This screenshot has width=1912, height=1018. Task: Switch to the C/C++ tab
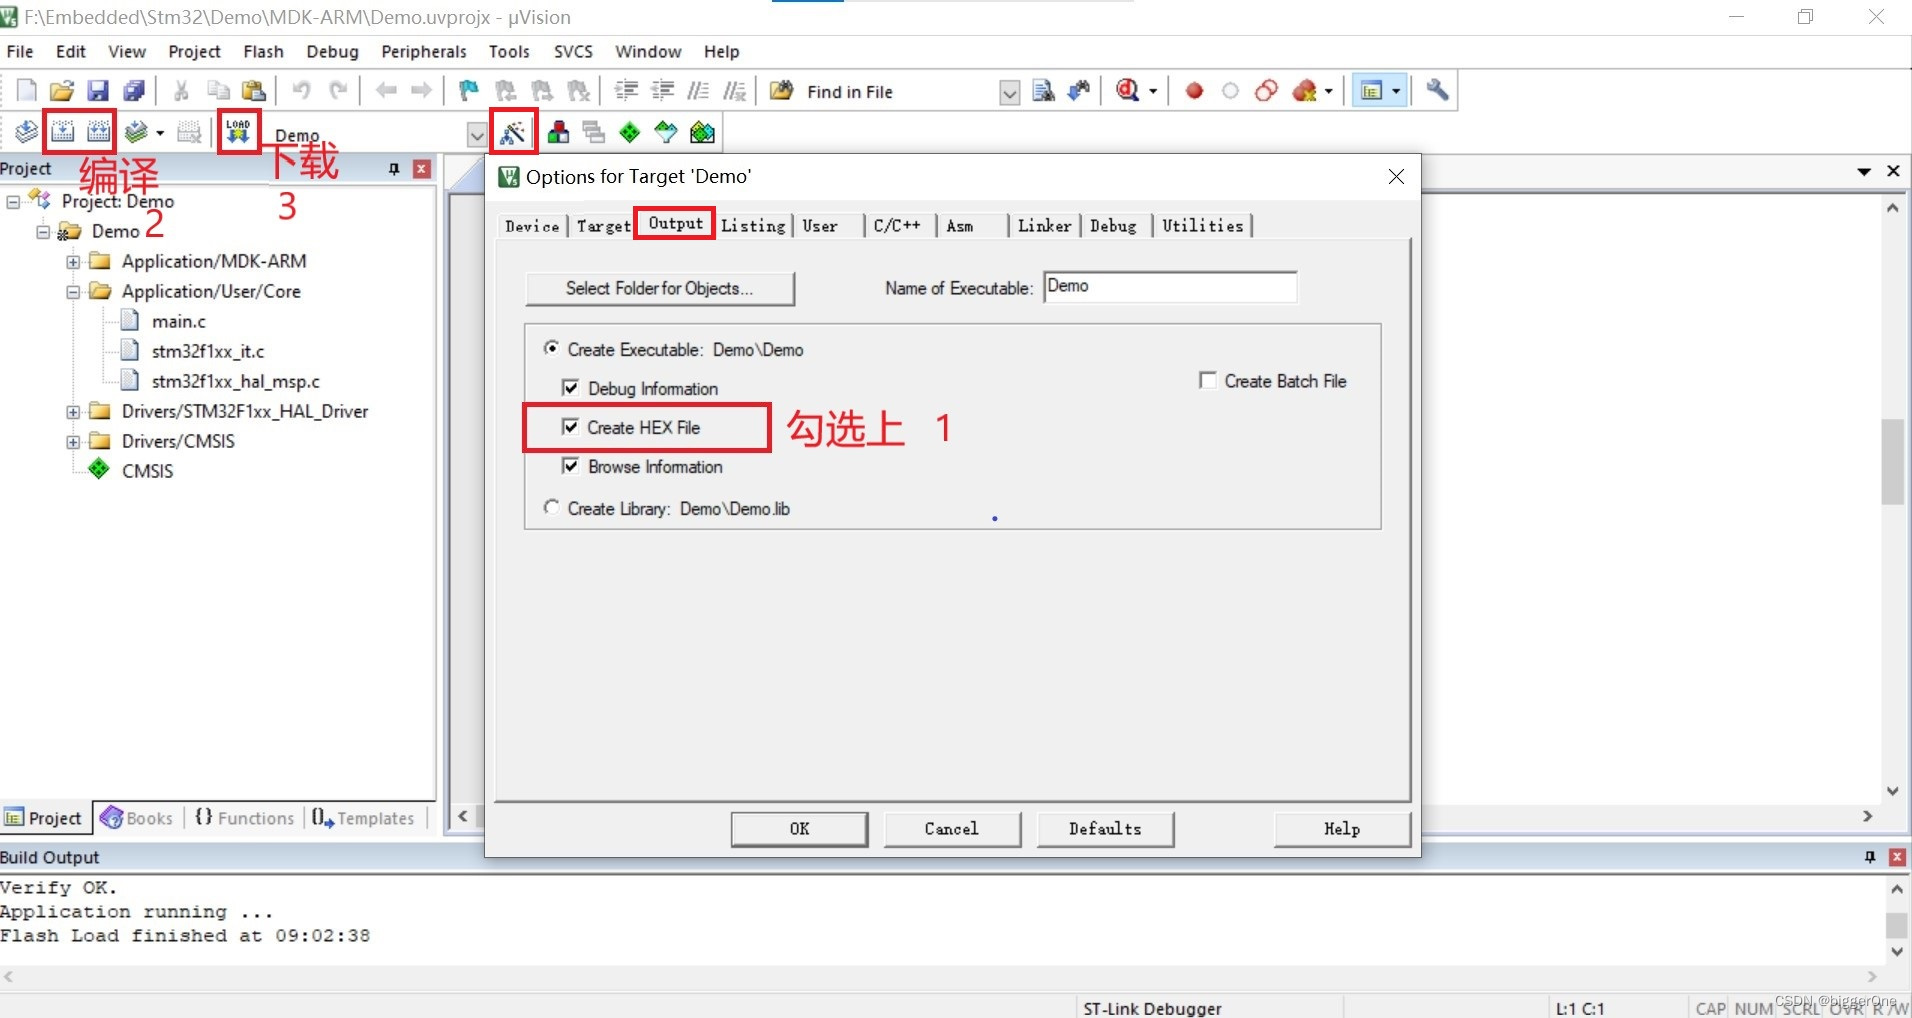click(897, 226)
